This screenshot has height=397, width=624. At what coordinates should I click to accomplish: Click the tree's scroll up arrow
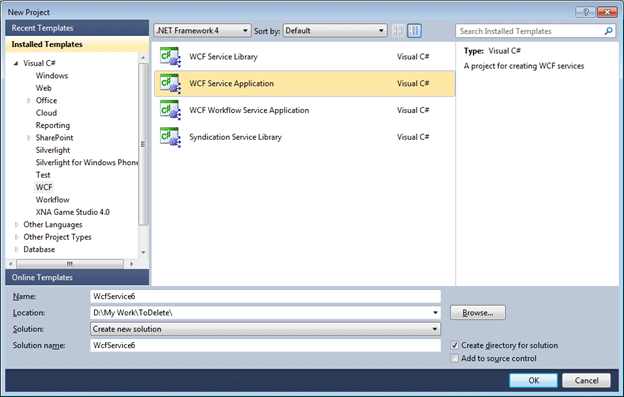[143, 58]
